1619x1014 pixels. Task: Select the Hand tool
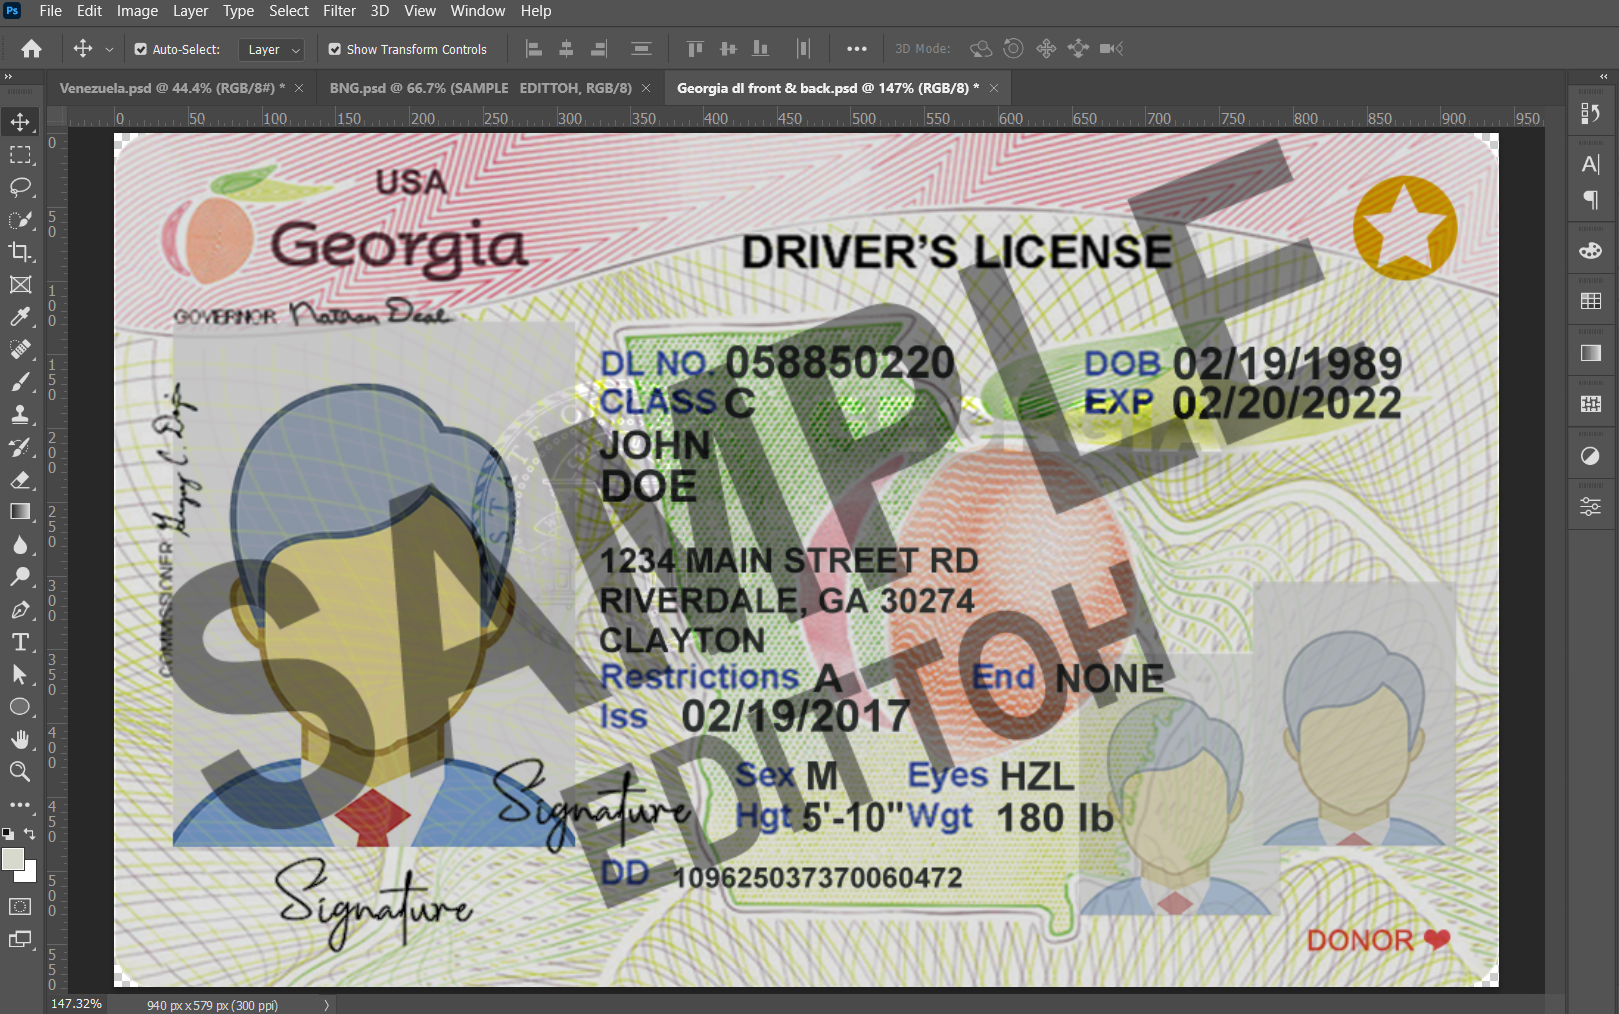20,740
